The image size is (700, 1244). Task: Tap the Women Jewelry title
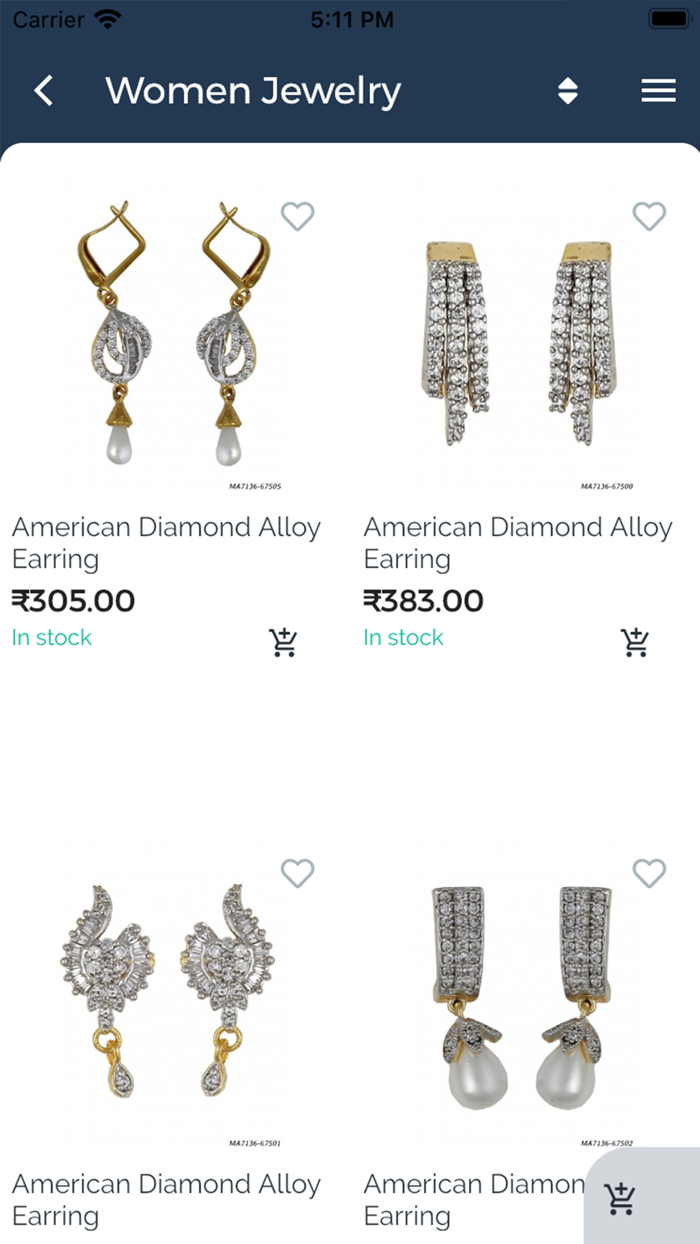253,90
